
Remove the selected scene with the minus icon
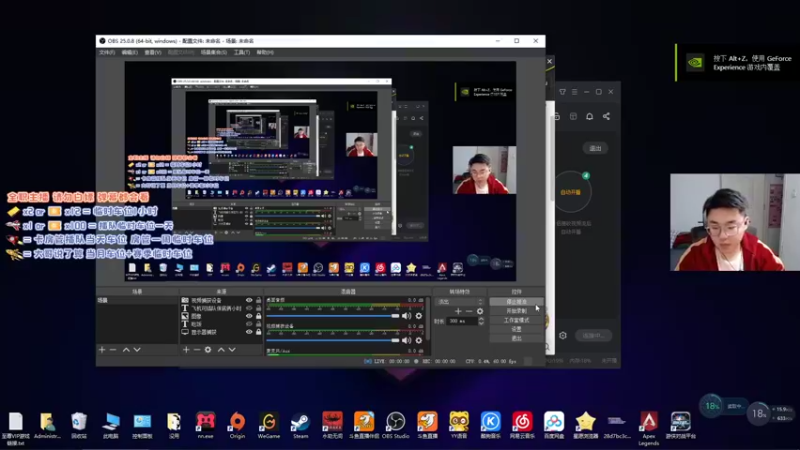tap(113, 349)
